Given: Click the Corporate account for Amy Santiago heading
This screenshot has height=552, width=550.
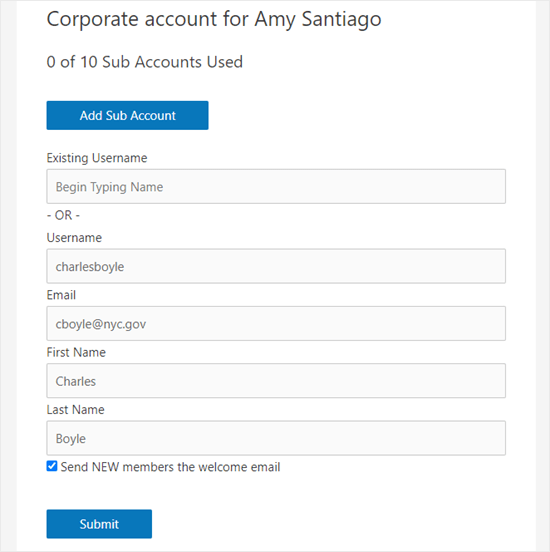Looking at the screenshot, I should (x=214, y=19).
